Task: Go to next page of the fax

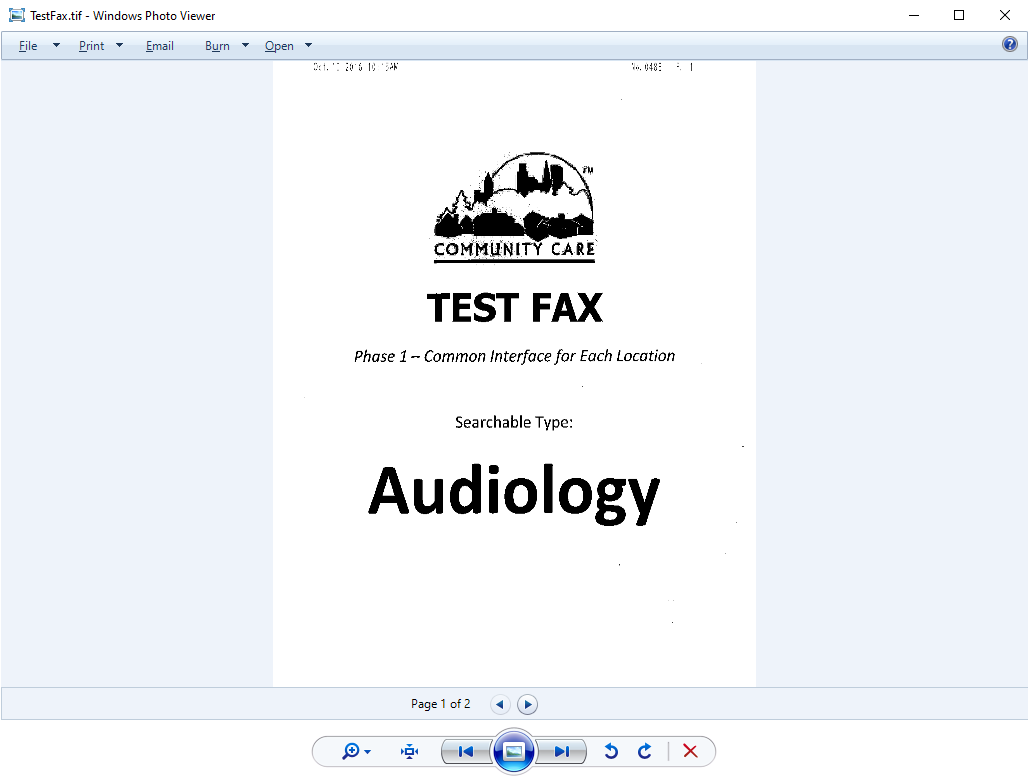Action: point(528,705)
